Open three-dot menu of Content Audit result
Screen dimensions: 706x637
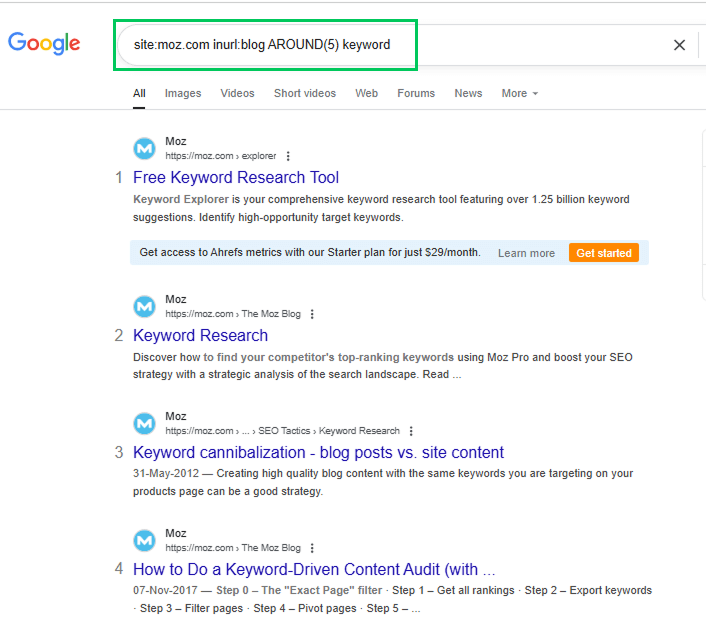click(312, 548)
